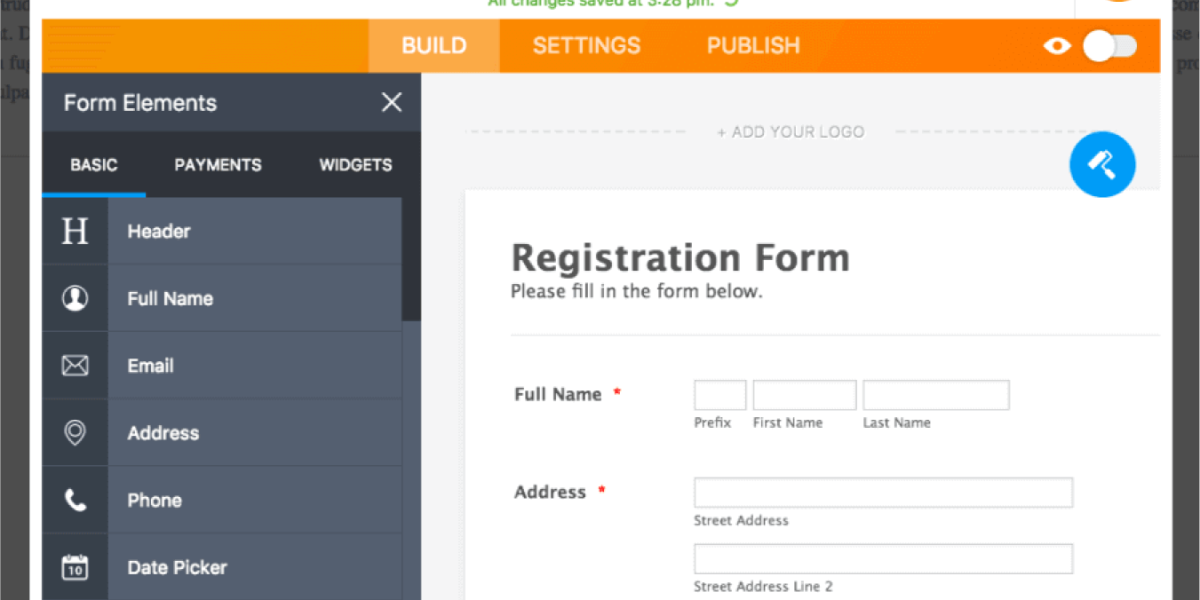Click the Street Address input field

point(883,493)
